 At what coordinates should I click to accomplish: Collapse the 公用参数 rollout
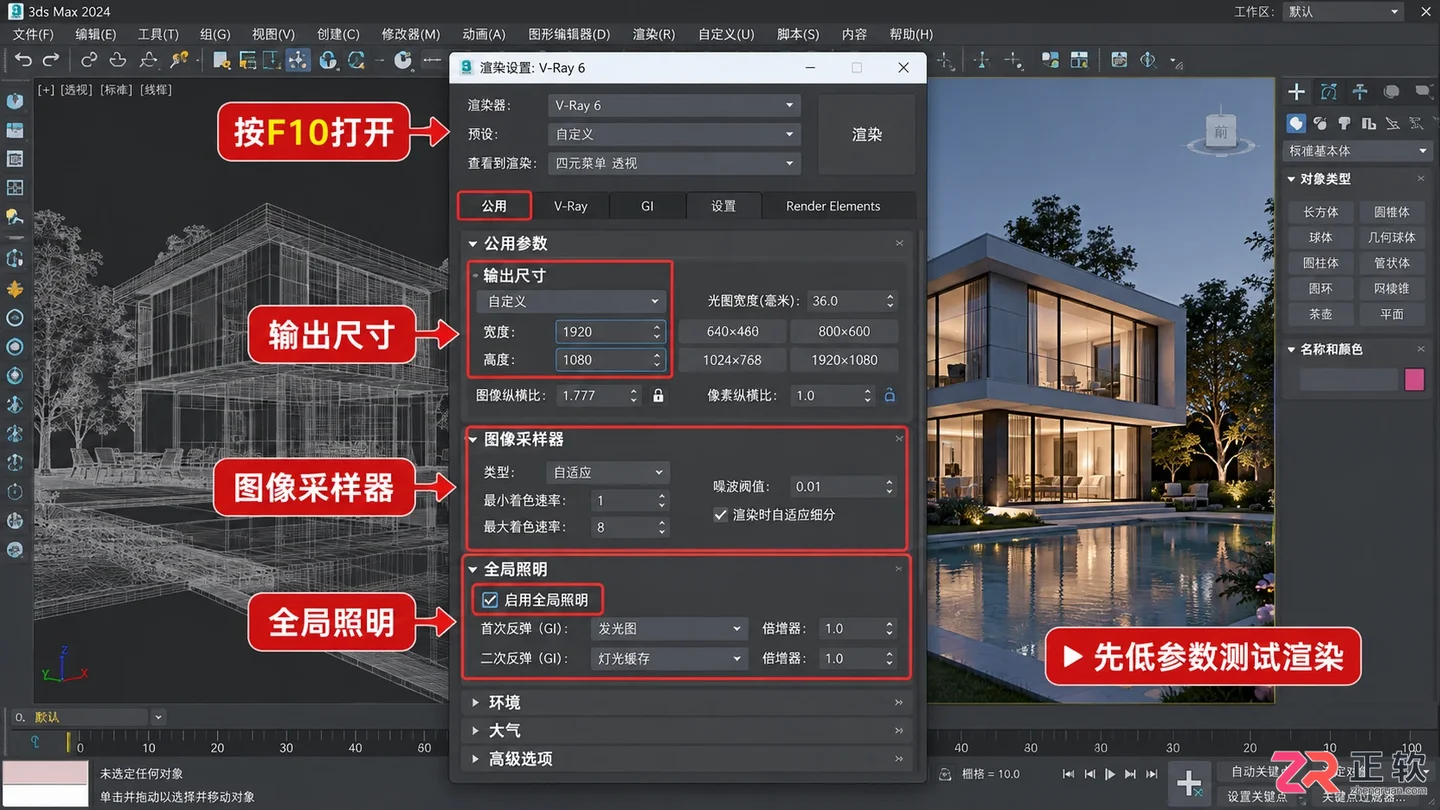(x=687, y=243)
